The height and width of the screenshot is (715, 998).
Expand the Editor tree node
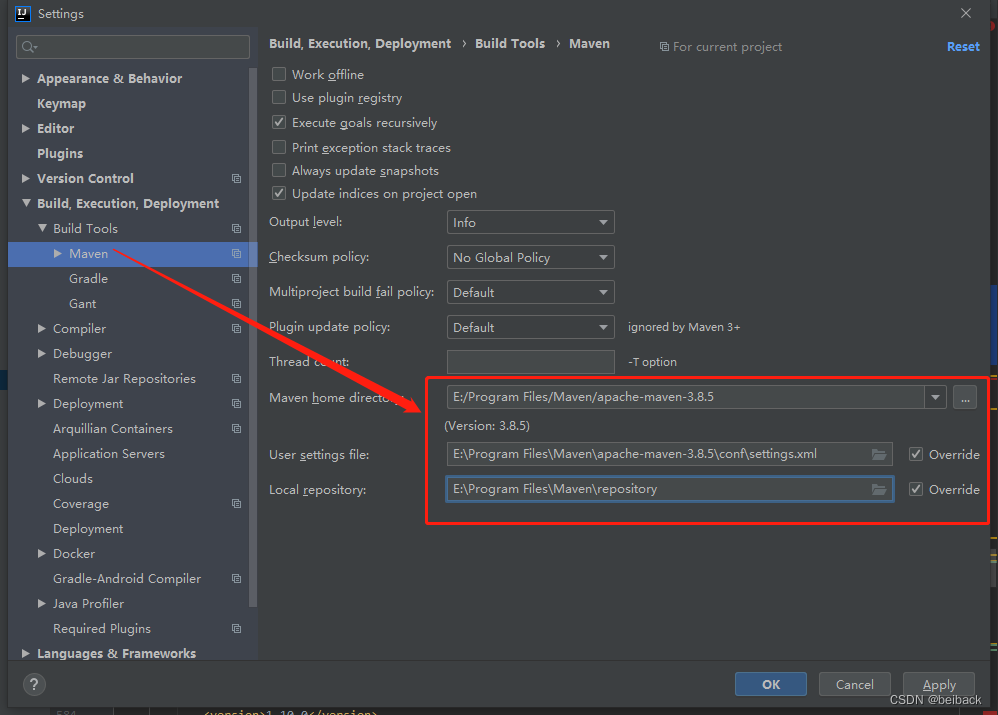click(x=25, y=129)
